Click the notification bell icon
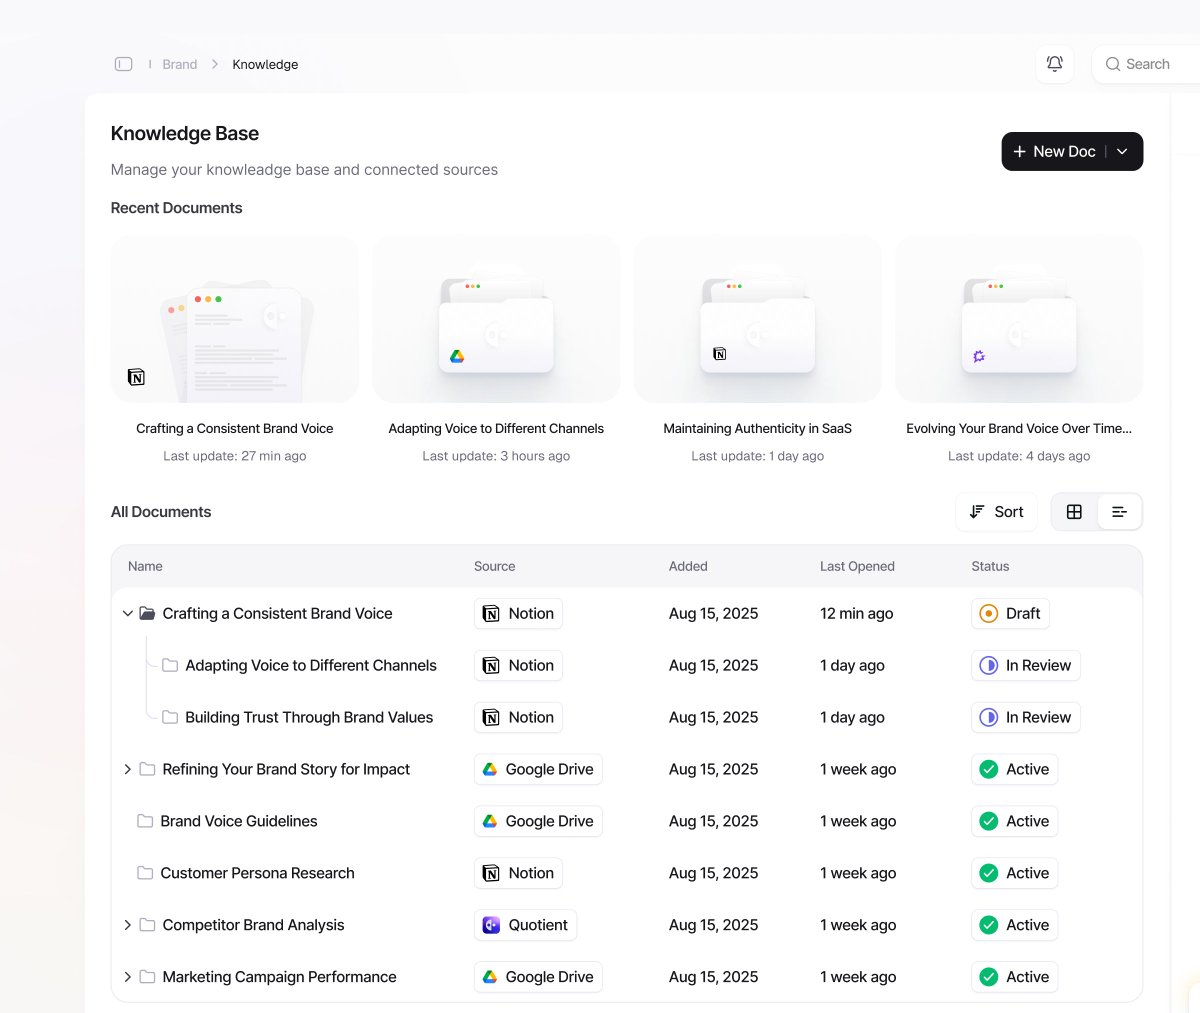The image size is (1200, 1013). 1054,63
